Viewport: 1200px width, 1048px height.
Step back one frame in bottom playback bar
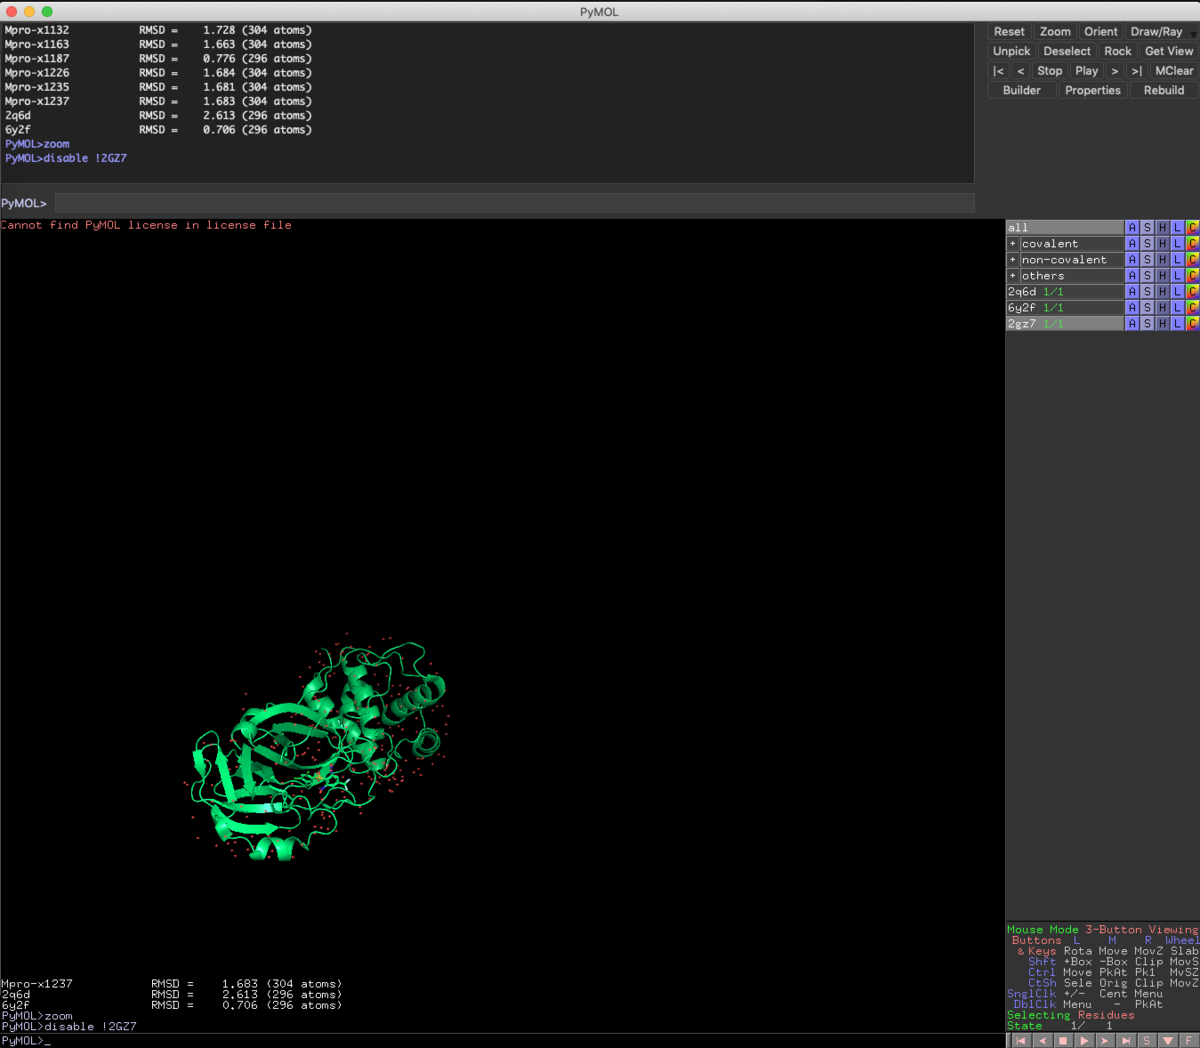pyautogui.click(x=1043, y=1041)
